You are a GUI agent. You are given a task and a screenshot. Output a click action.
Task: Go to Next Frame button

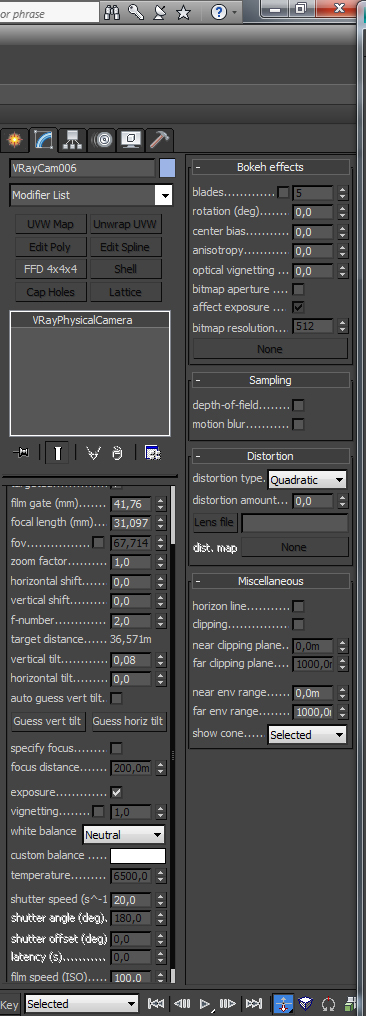tap(228, 1004)
